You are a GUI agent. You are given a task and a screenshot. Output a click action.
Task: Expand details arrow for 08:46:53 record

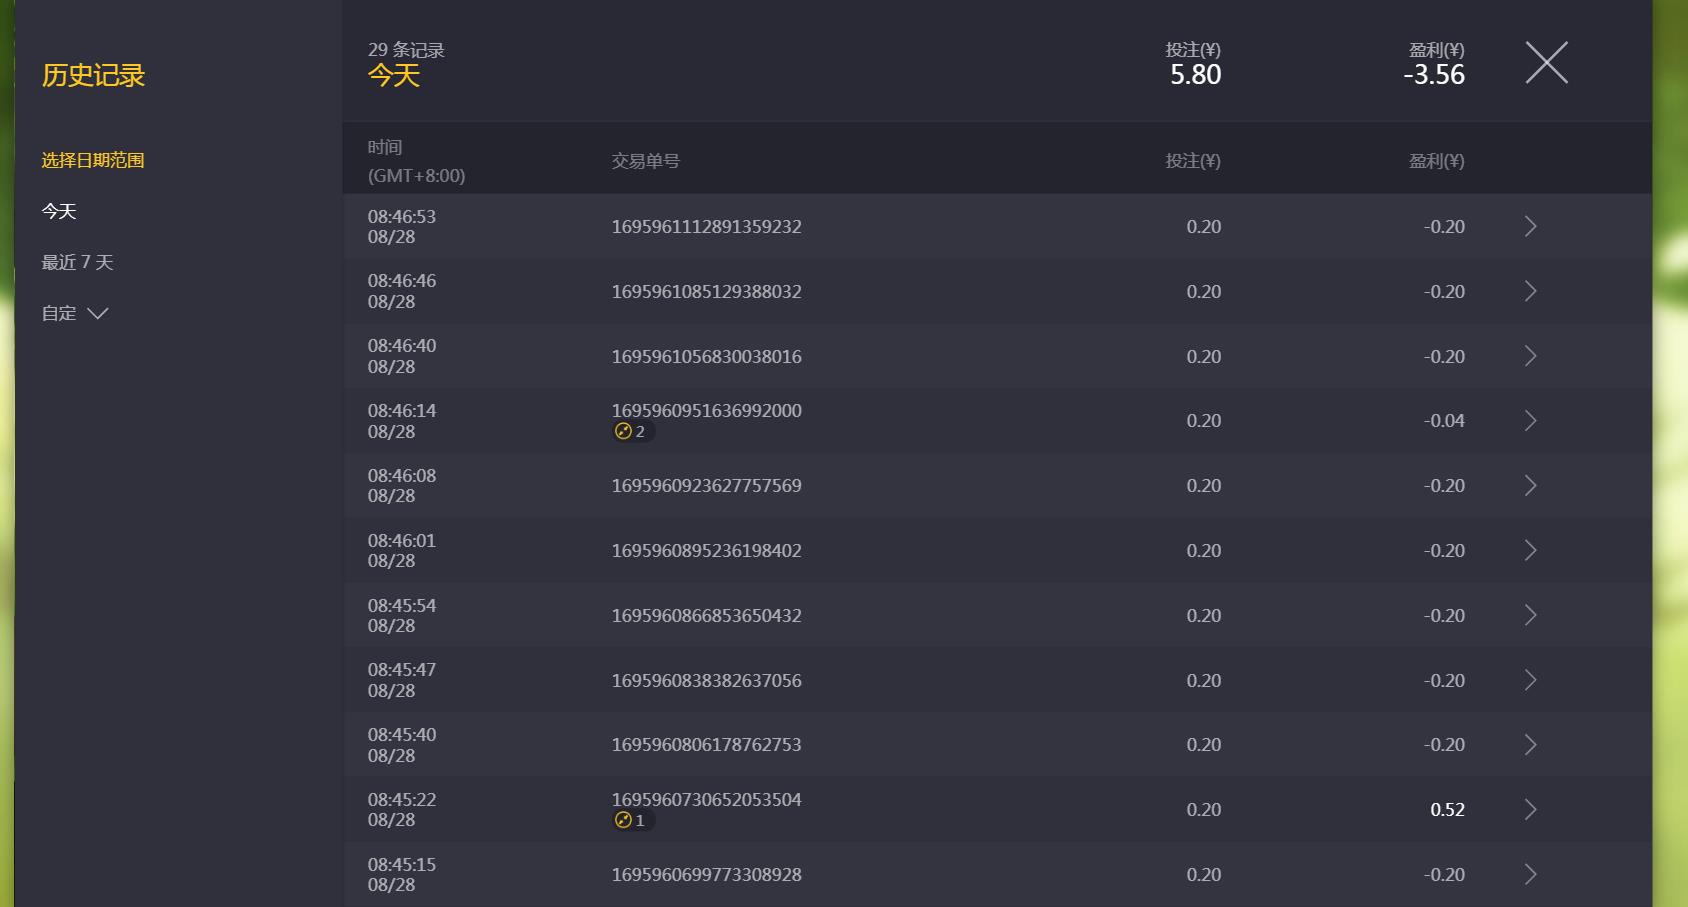tap(1530, 227)
